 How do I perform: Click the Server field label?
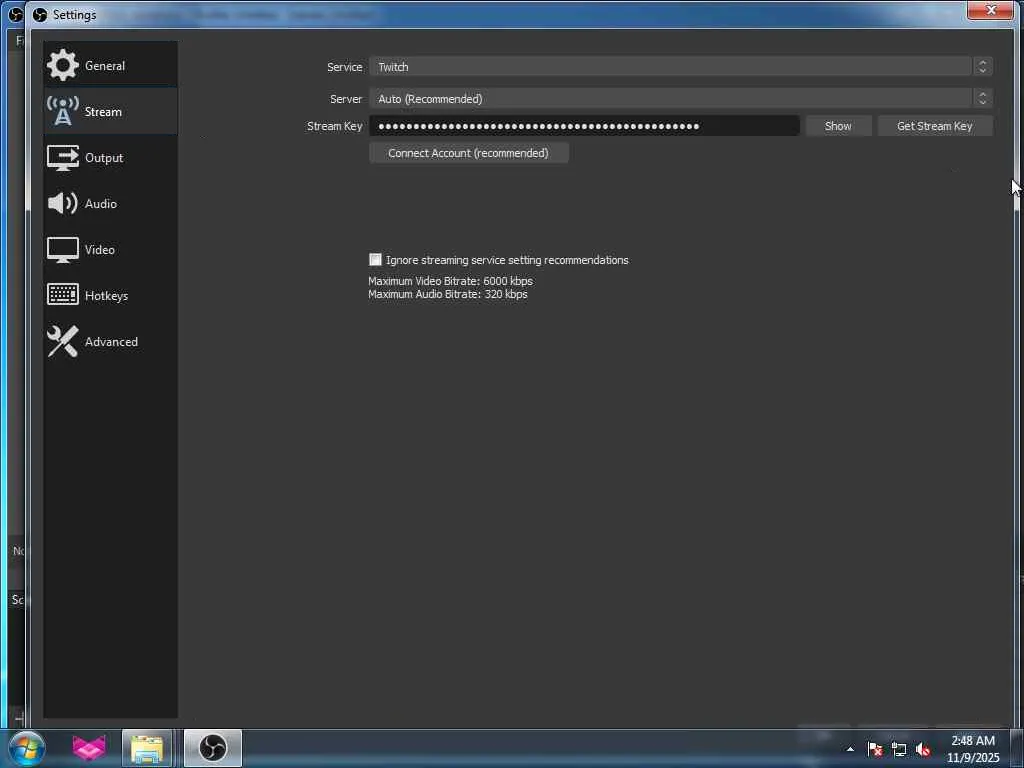(345, 99)
